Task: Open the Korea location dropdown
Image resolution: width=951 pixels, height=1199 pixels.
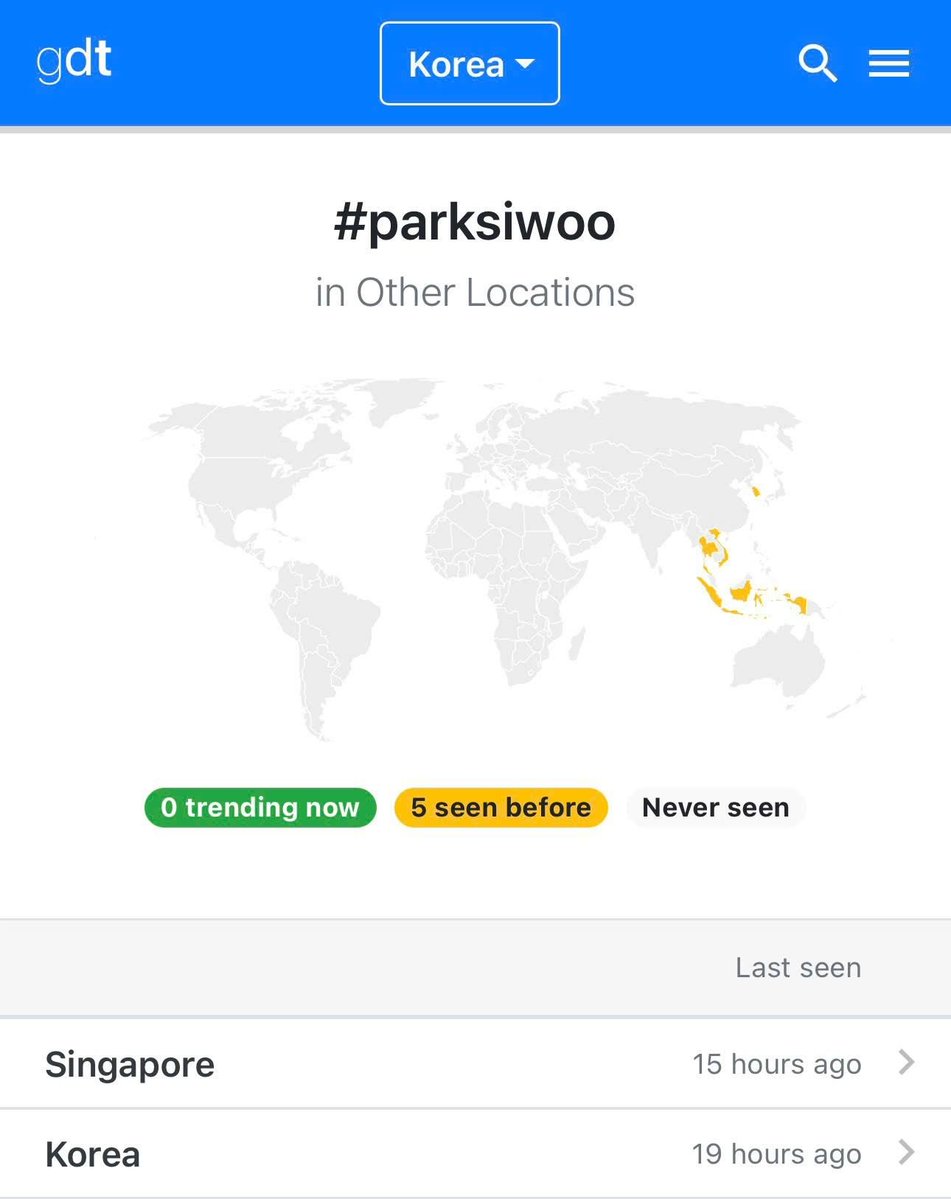Action: click(469, 63)
